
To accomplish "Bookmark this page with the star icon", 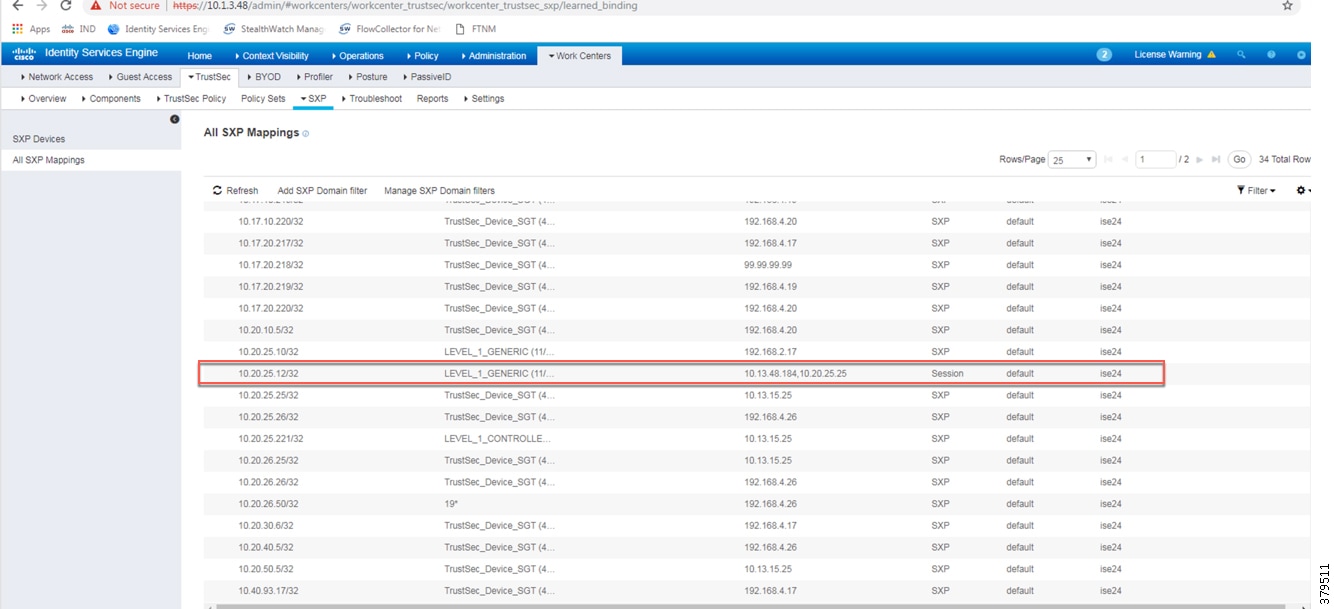I will (1287, 6).
